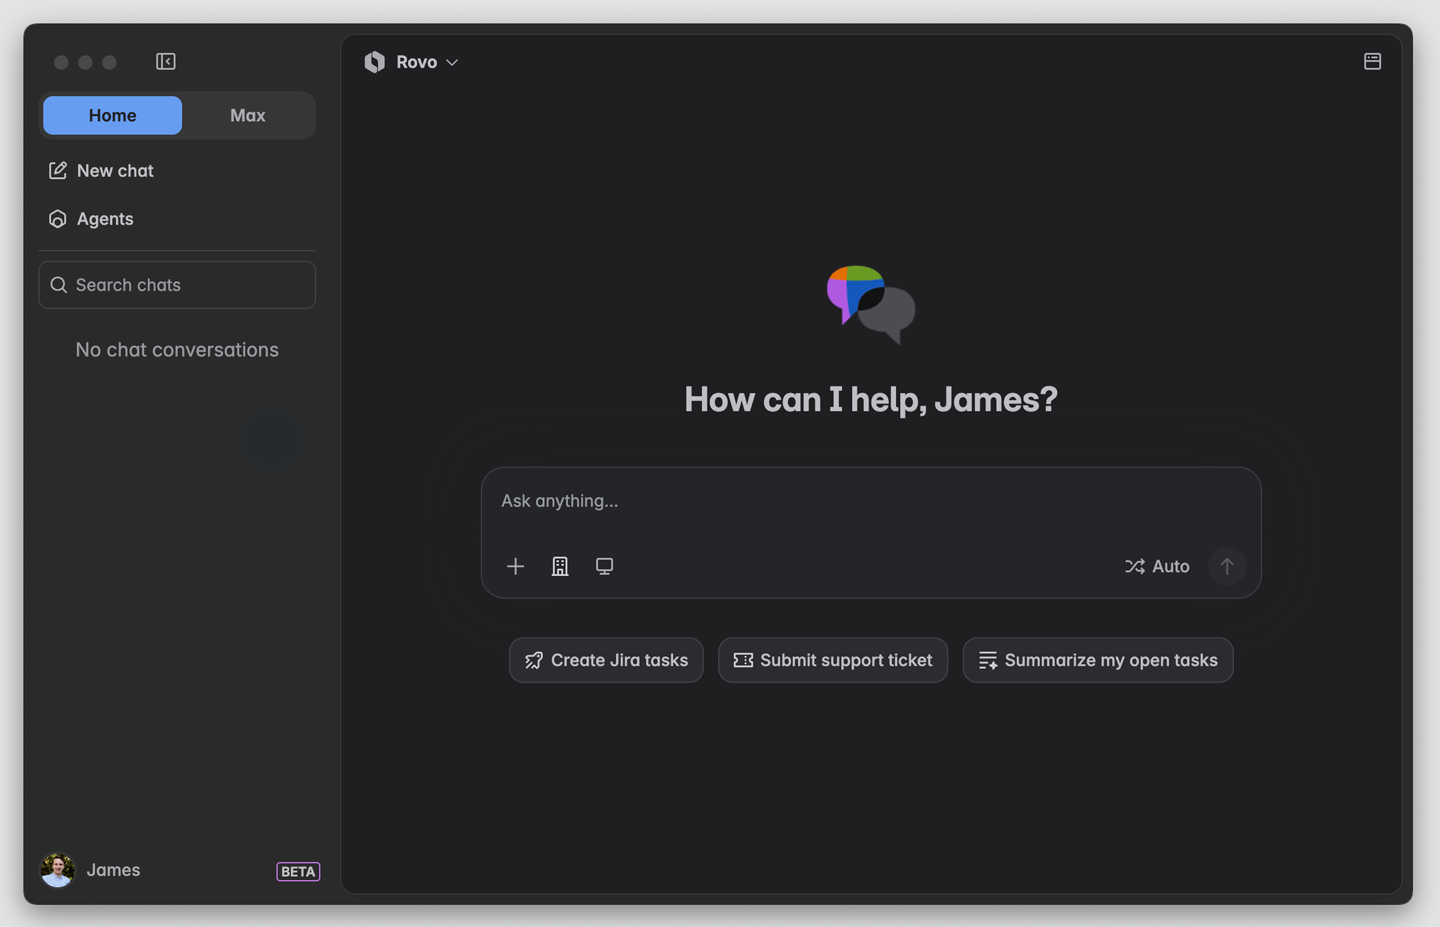Click the Ask anything text box
Screen dimensions: 1440x927
click(x=870, y=501)
